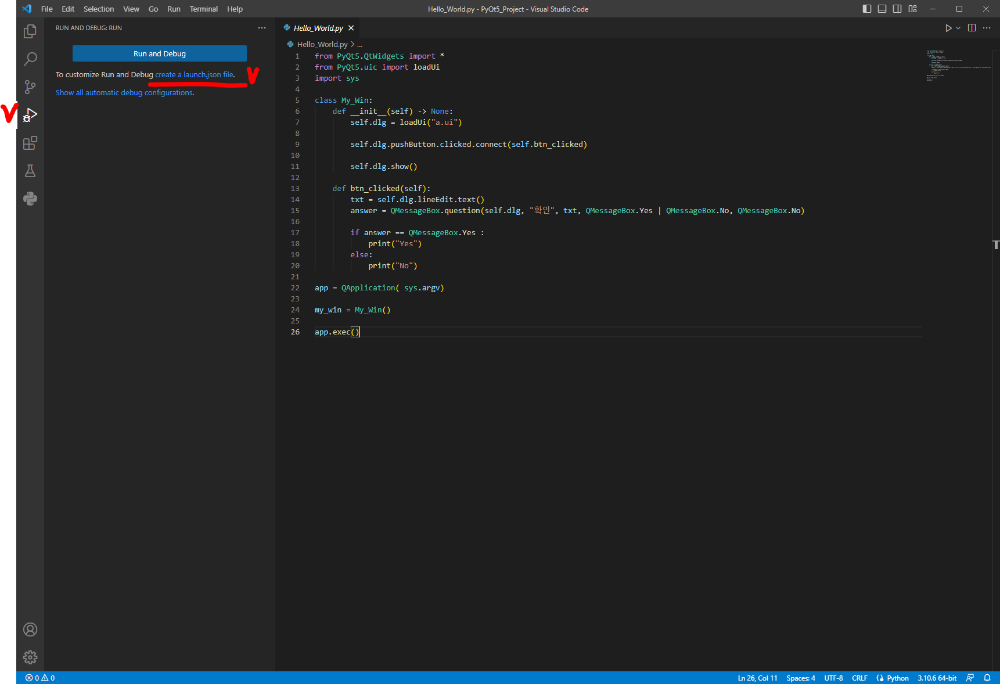Image resolution: width=1000 pixels, height=684 pixels.
Task: Select the Run and Debug activity icon
Action: (x=30, y=115)
